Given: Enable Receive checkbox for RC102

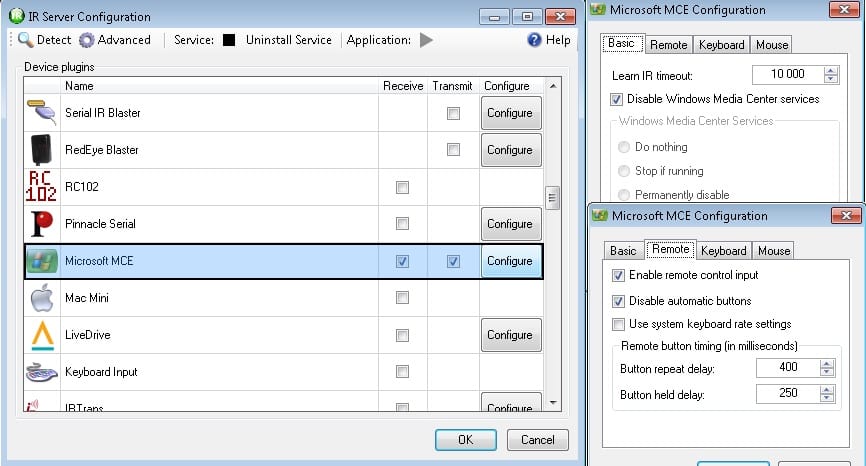Looking at the screenshot, I should (x=402, y=187).
